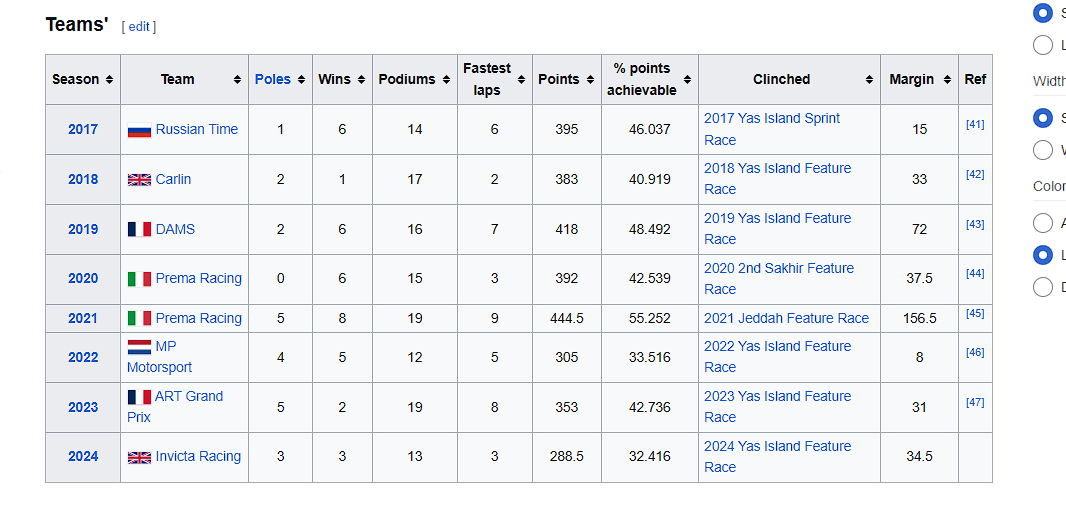Open 2023 Yas Island Feature Race link
The width and height of the screenshot is (1066, 505).
tap(777, 406)
